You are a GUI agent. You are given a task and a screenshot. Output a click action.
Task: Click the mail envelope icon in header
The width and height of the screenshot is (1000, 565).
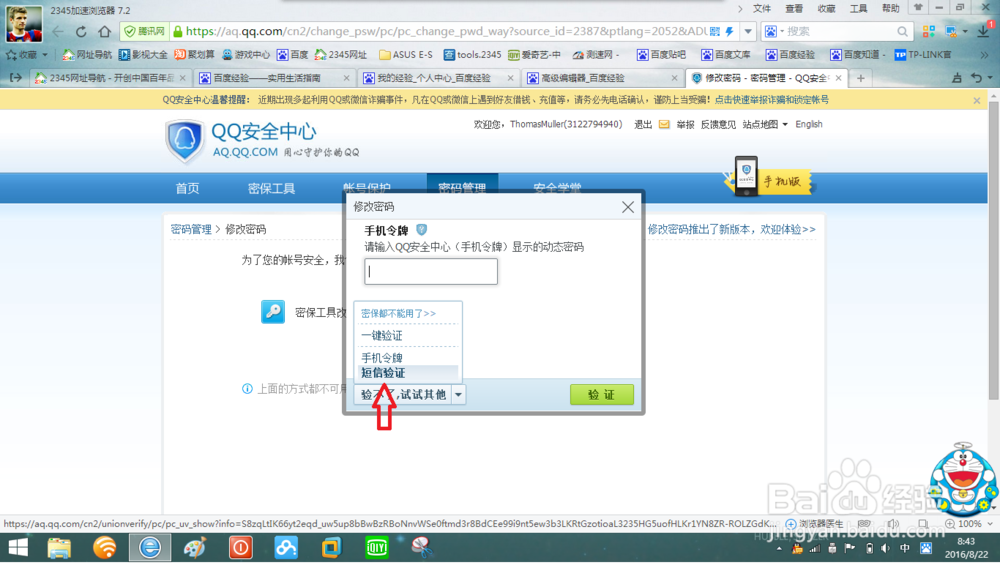(x=664, y=124)
